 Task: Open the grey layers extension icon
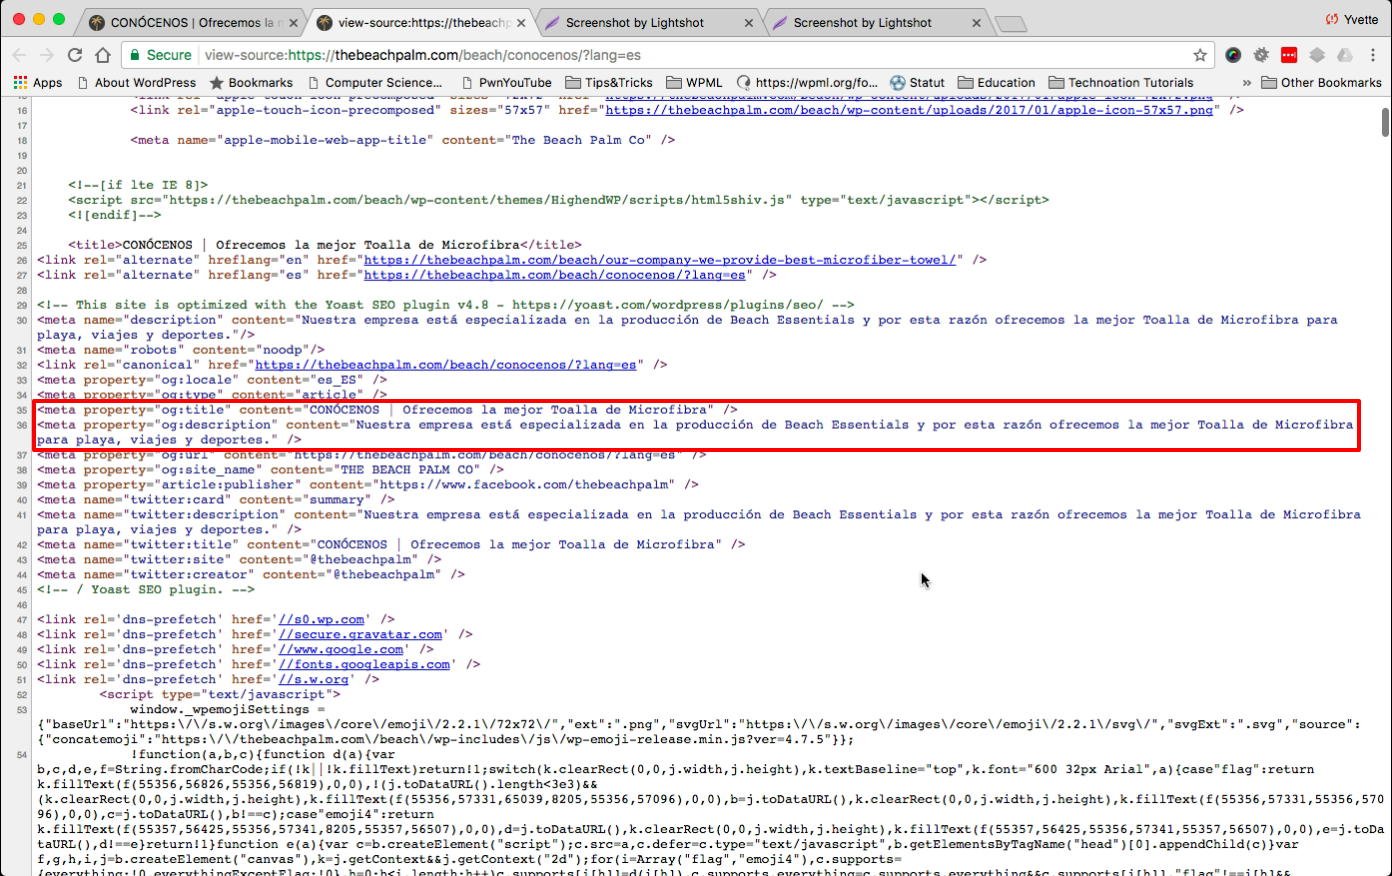click(1317, 55)
